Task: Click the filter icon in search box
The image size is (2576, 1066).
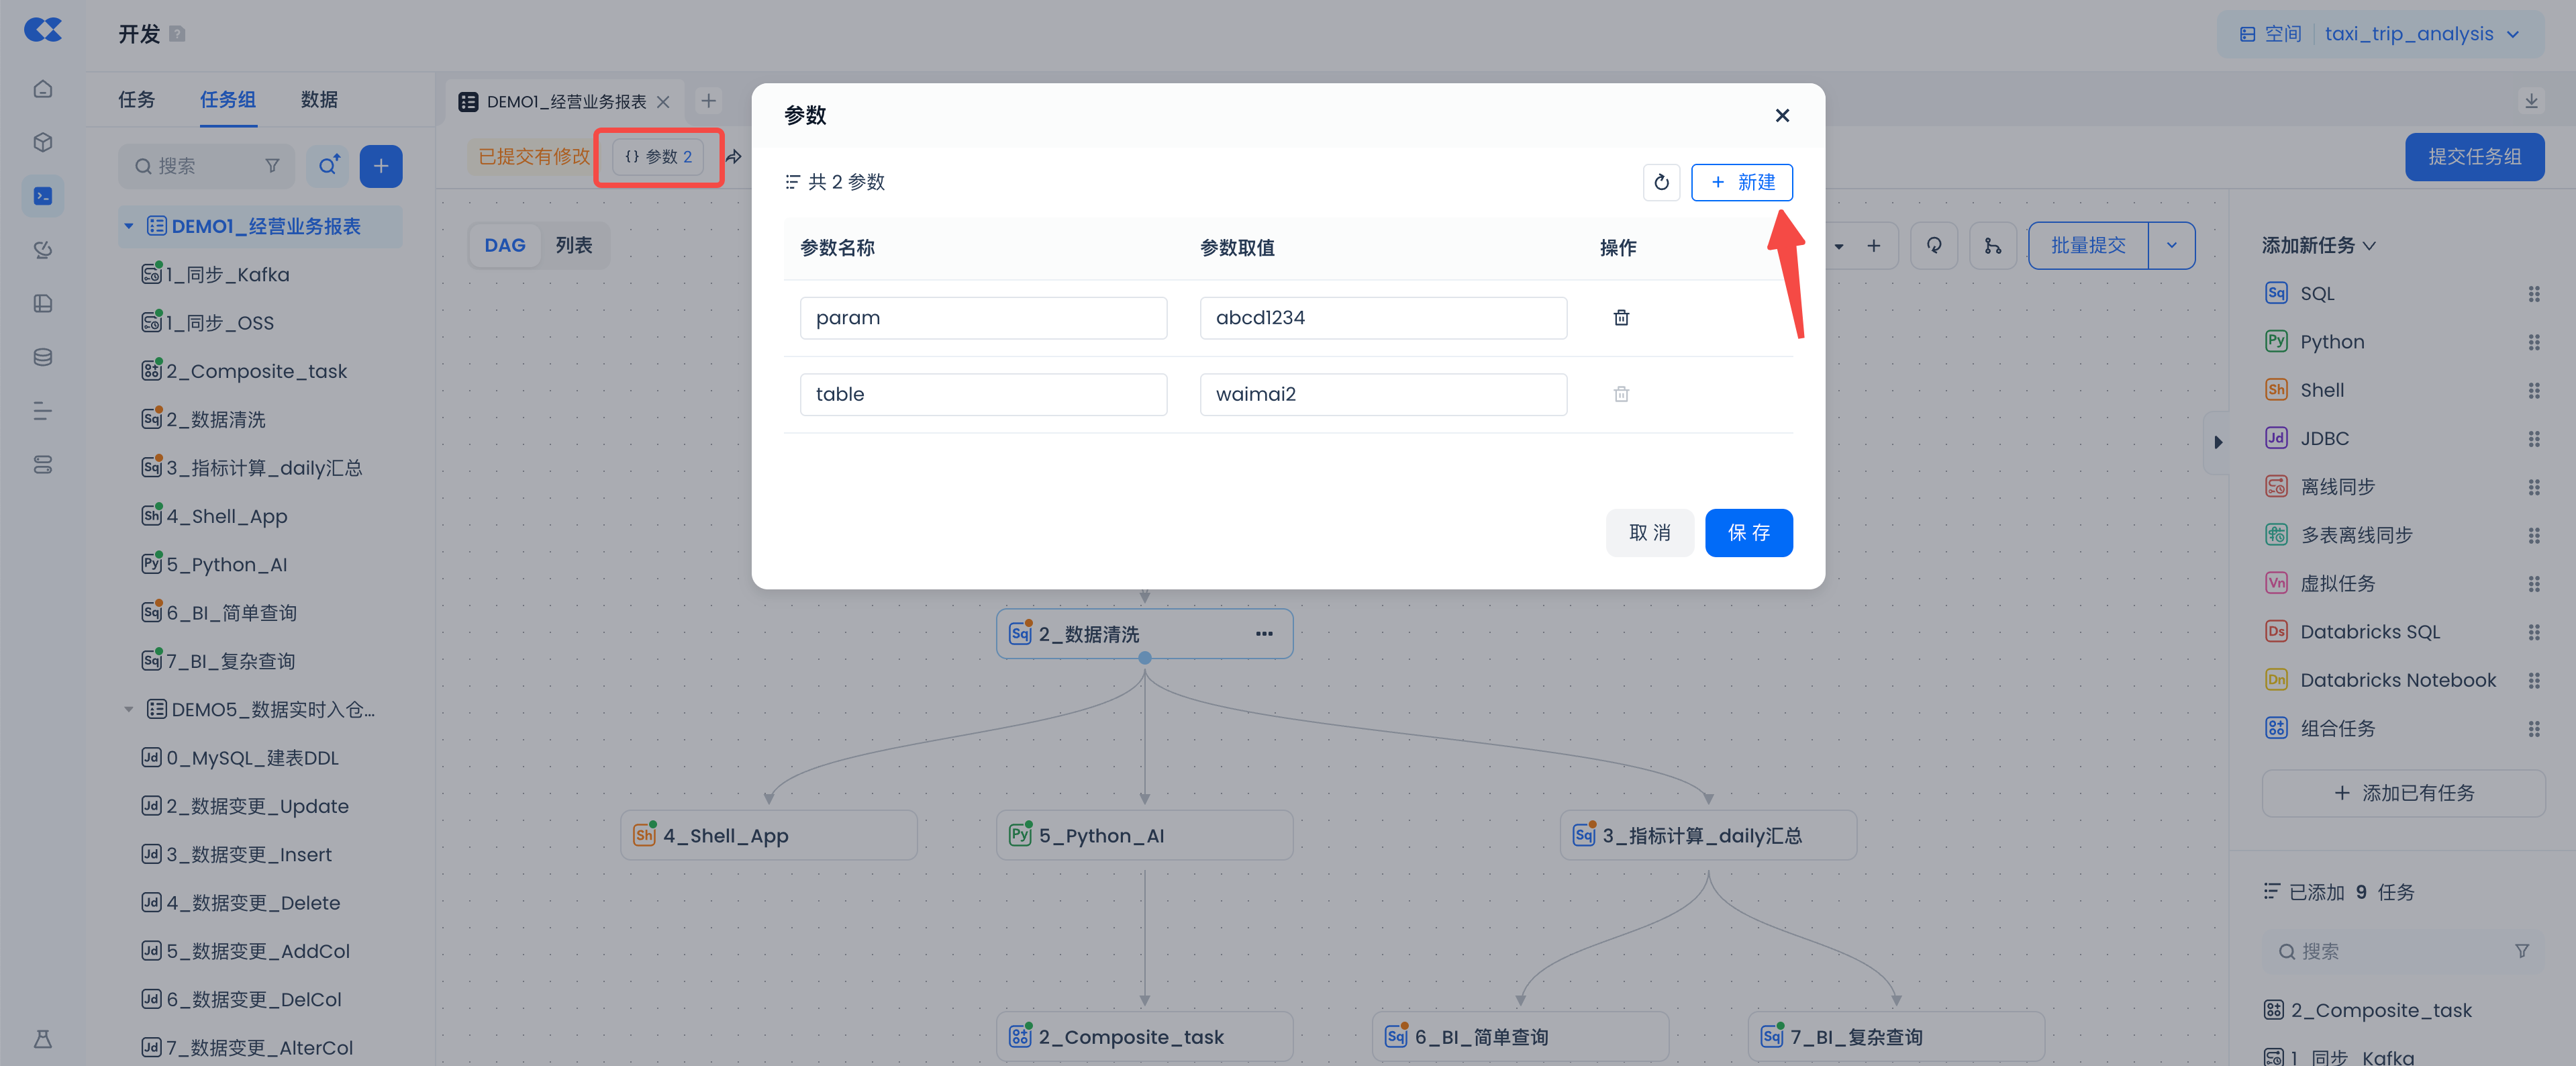Action: 272,166
